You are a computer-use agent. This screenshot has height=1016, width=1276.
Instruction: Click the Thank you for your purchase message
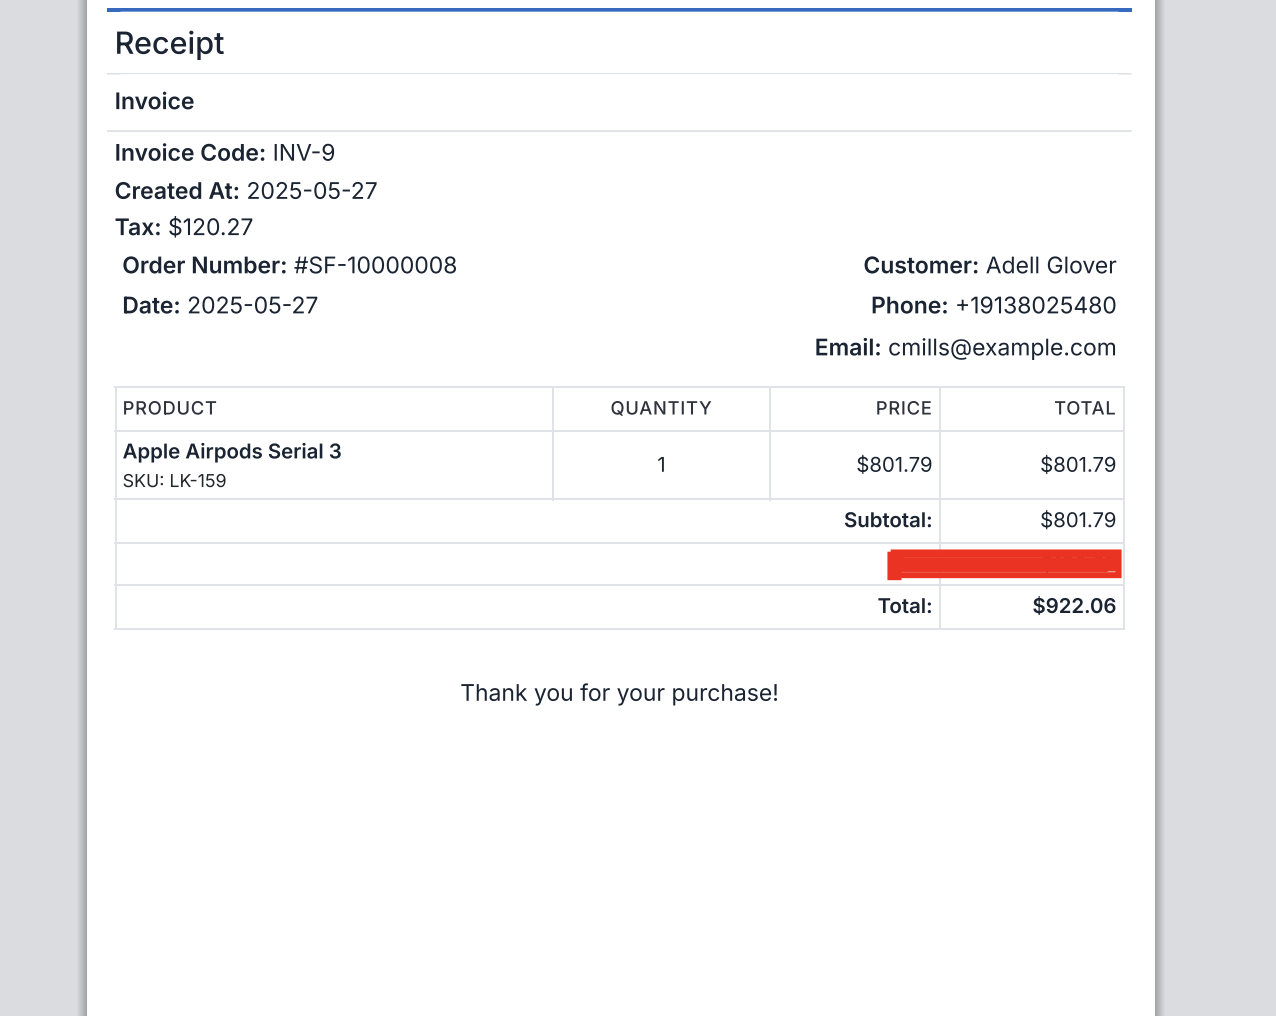pos(619,693)
